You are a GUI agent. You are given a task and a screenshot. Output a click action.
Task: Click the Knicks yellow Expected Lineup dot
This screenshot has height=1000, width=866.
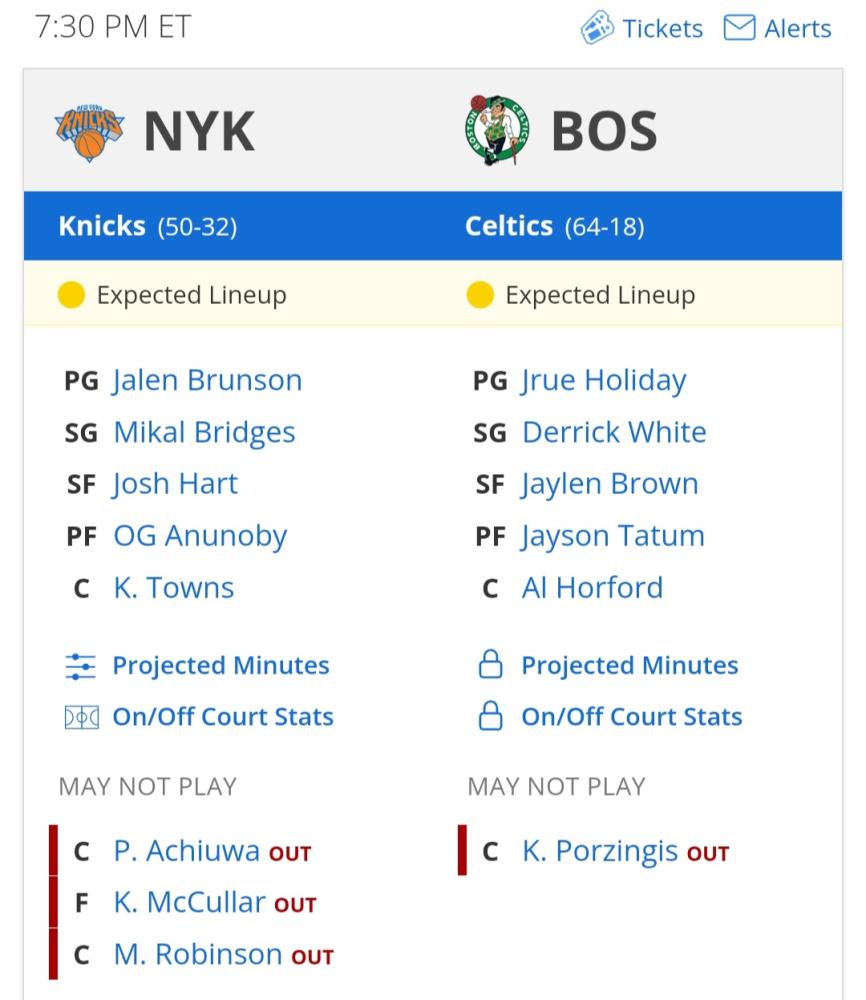[x=71, y=295]
